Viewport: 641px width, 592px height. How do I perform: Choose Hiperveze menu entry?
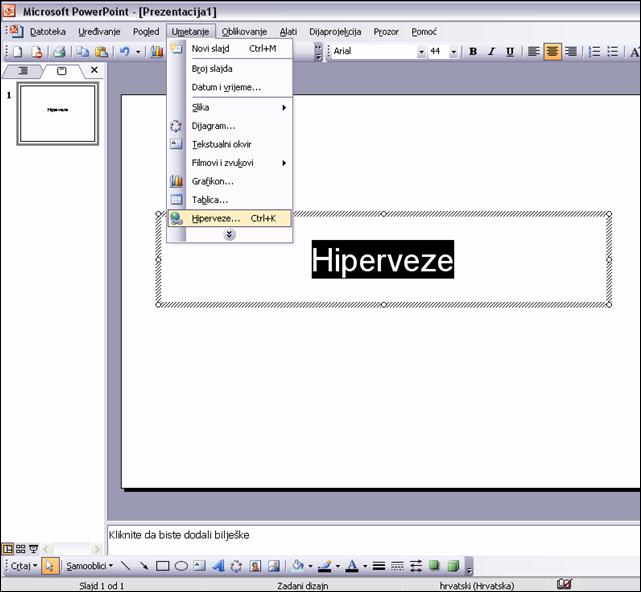tap(230, 218)
